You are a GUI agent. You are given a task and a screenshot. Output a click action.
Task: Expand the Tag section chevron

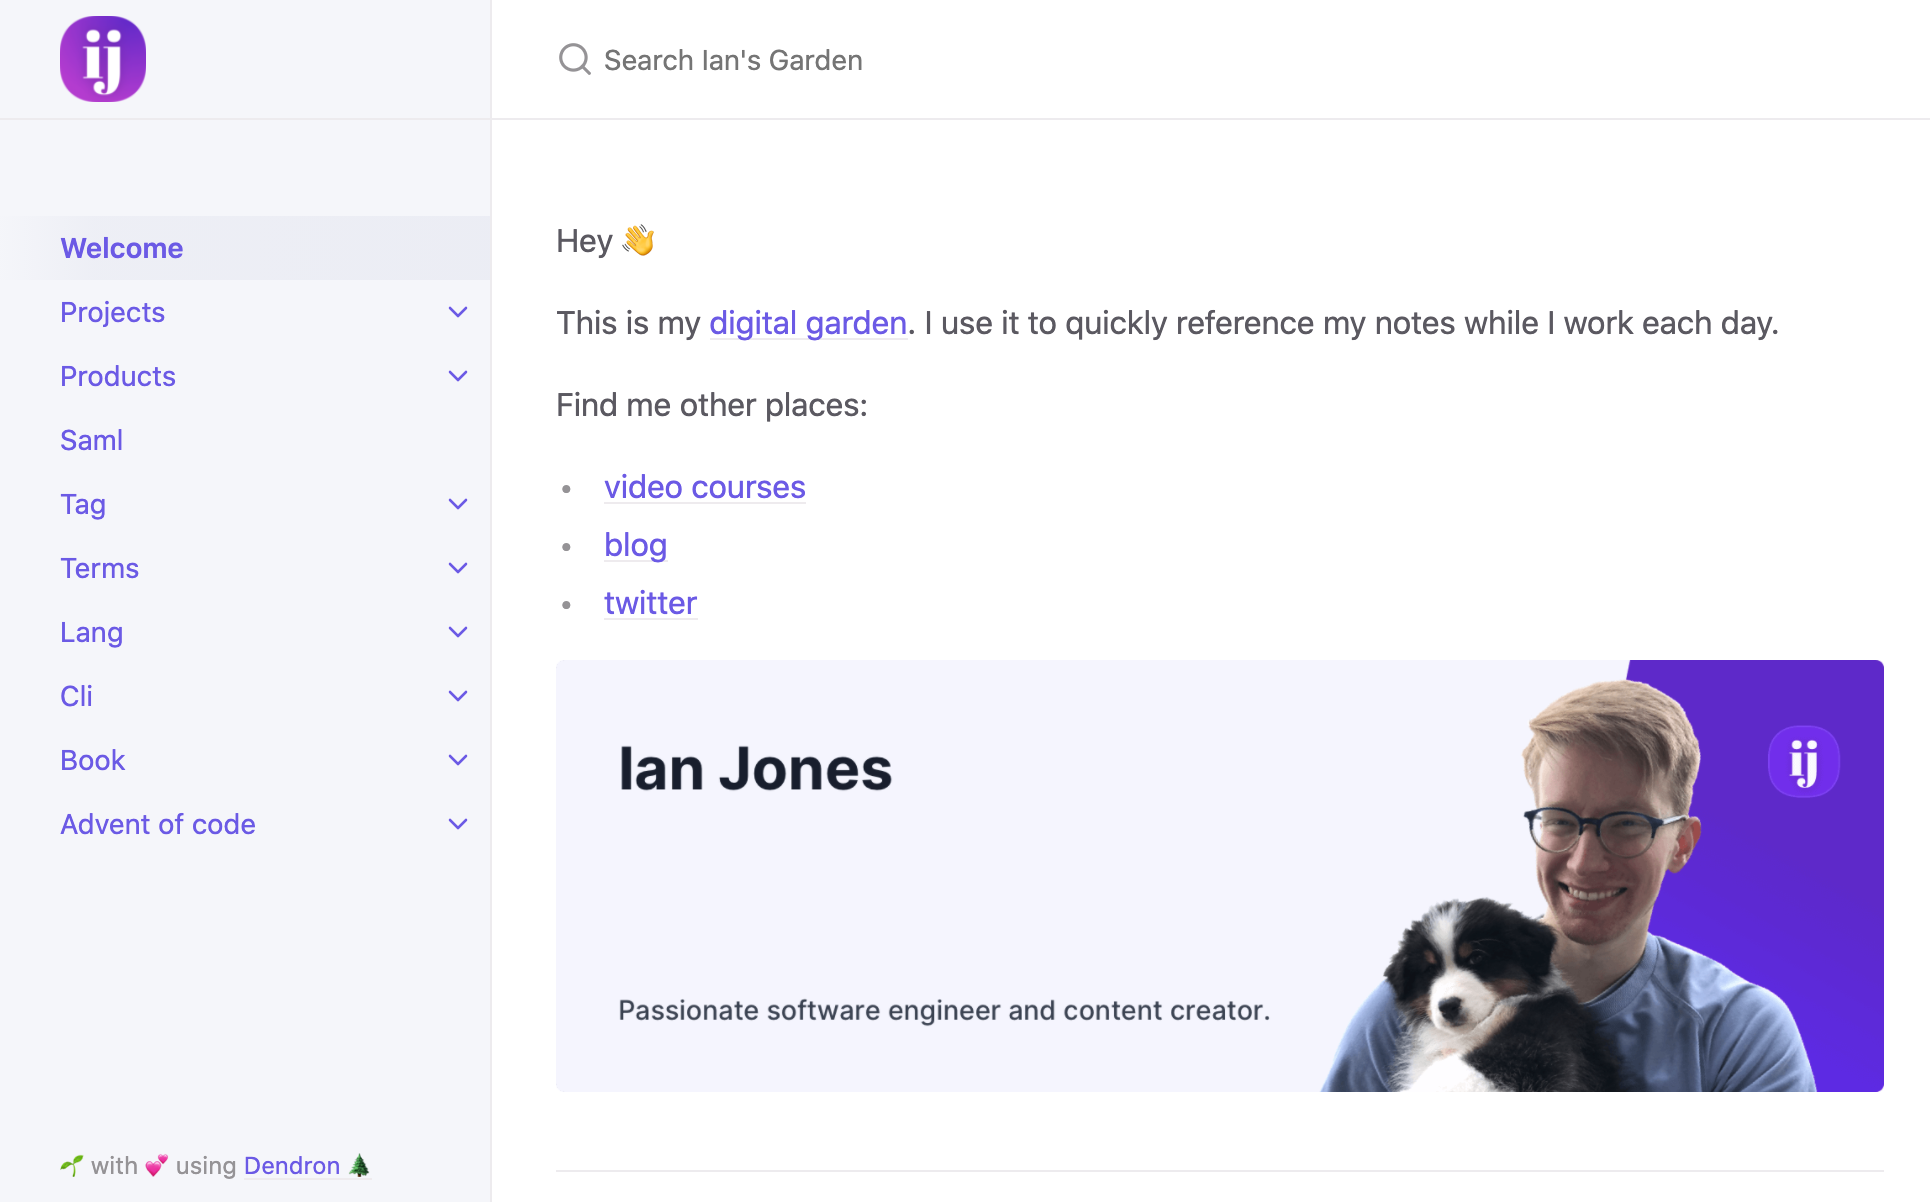(x=458, y=504)
